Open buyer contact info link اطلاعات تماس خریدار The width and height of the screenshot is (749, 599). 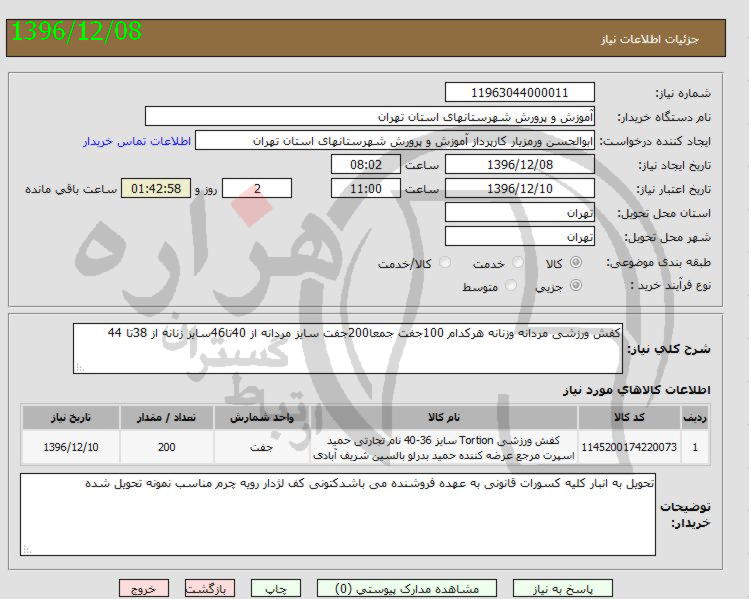[x=137, y=141]
